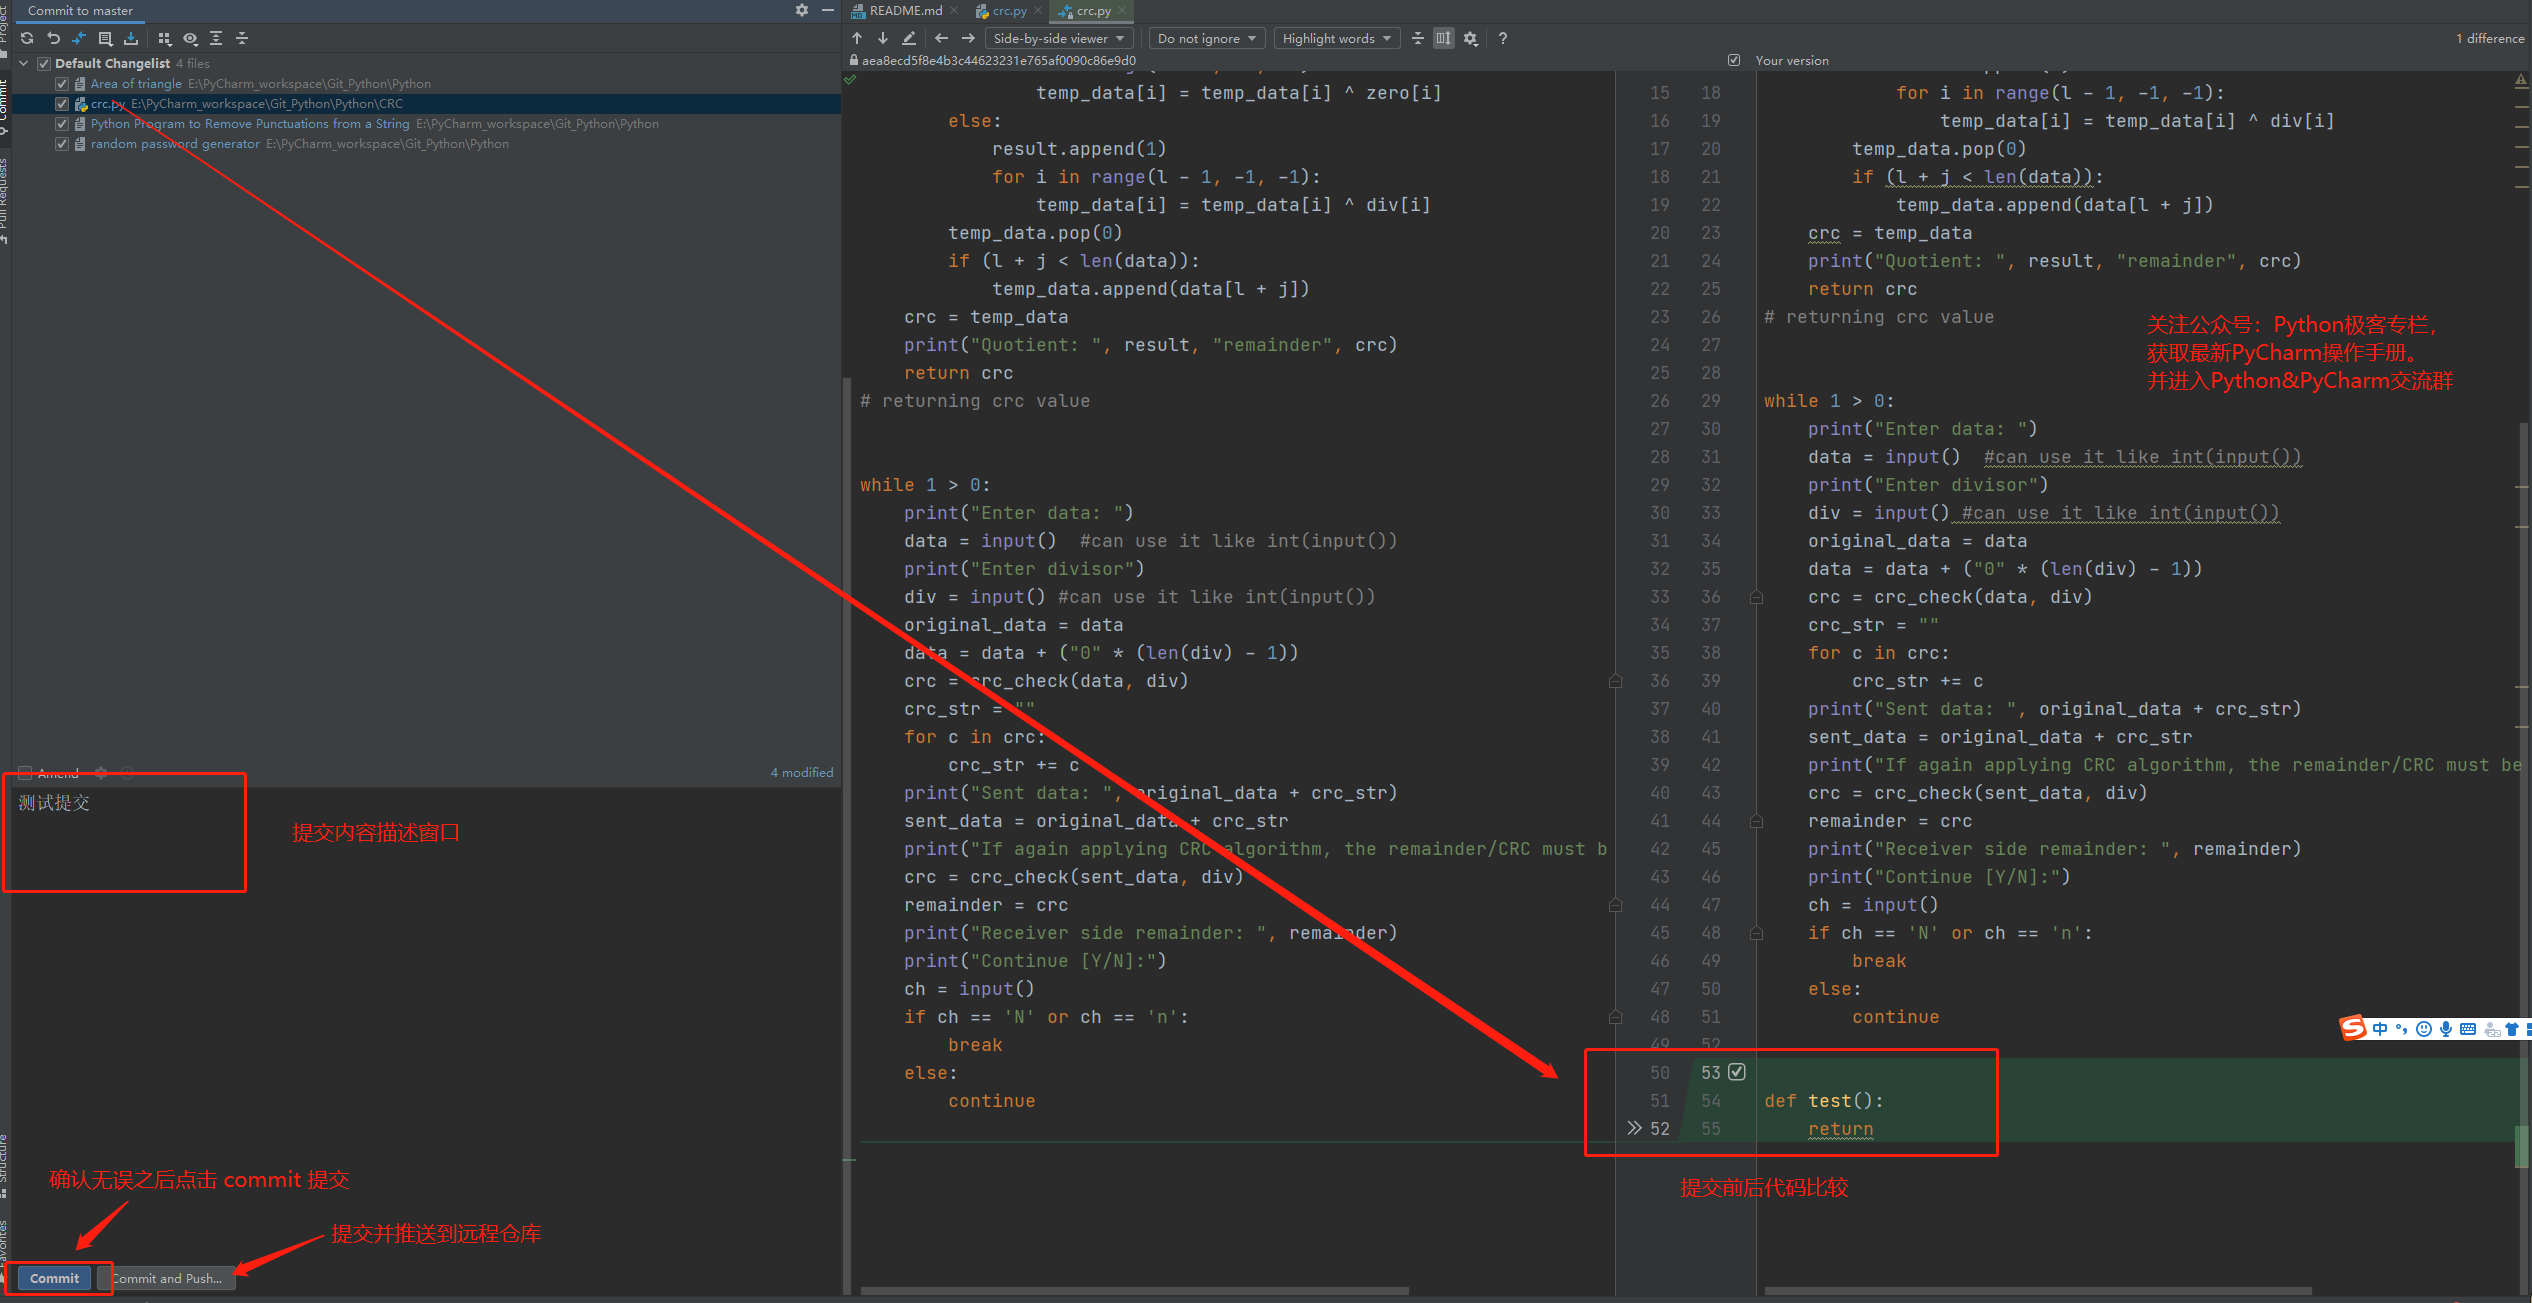The width and height of the screenshot is (2532, 1303).
Task: Open the Do not ignore dropdown
Action: pos(1206,38)
